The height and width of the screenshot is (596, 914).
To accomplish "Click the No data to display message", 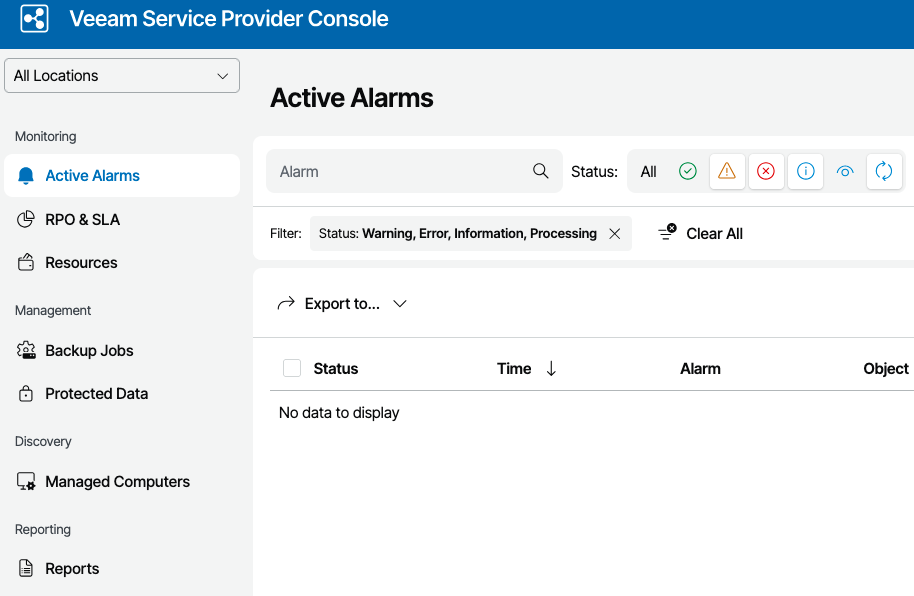I will click(339, 413).
